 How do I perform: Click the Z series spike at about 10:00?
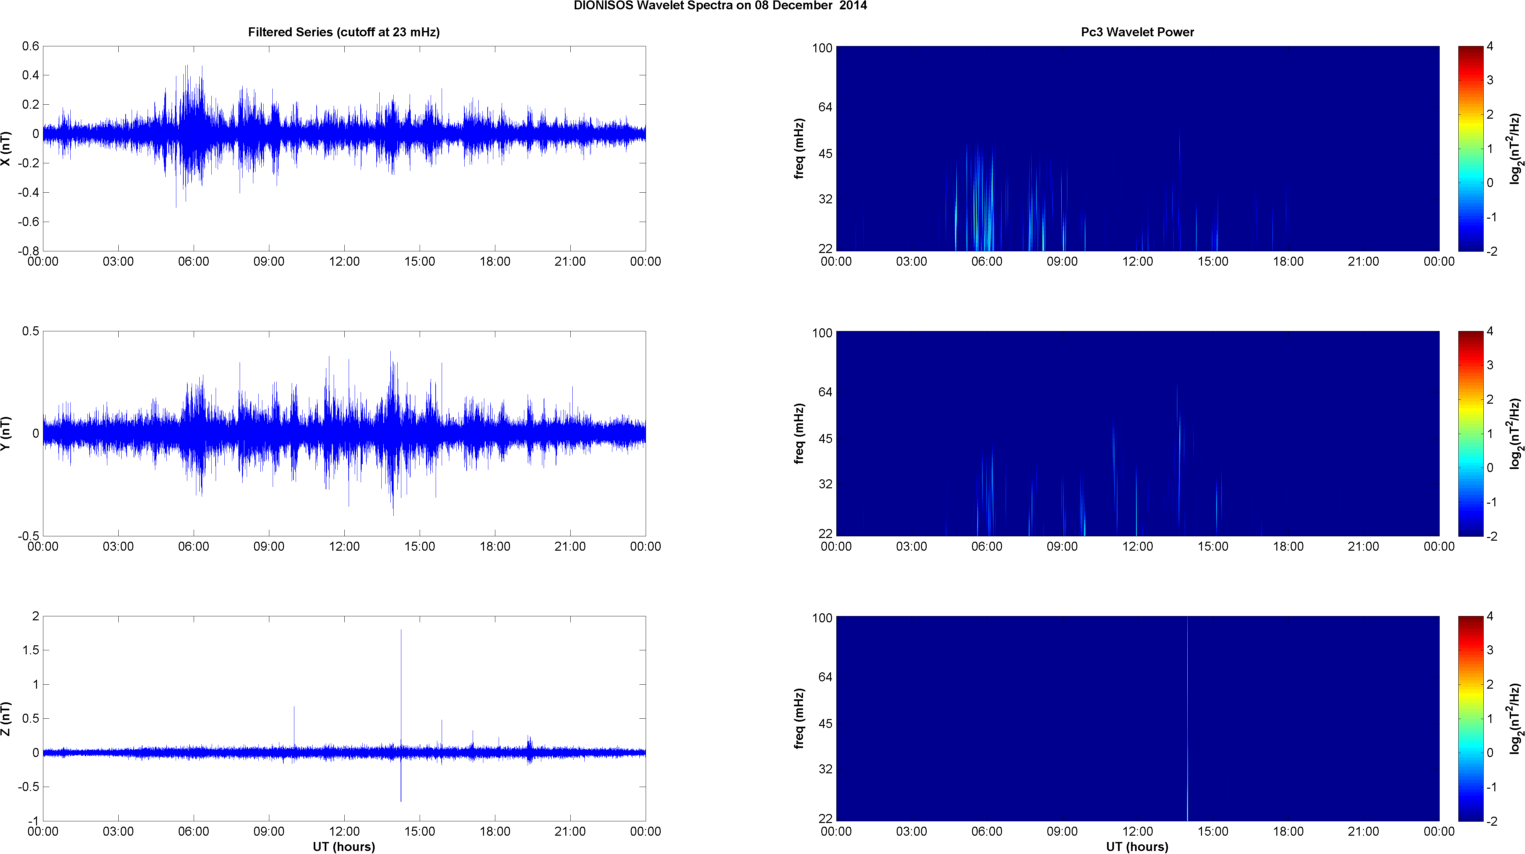tap(294, 727)
